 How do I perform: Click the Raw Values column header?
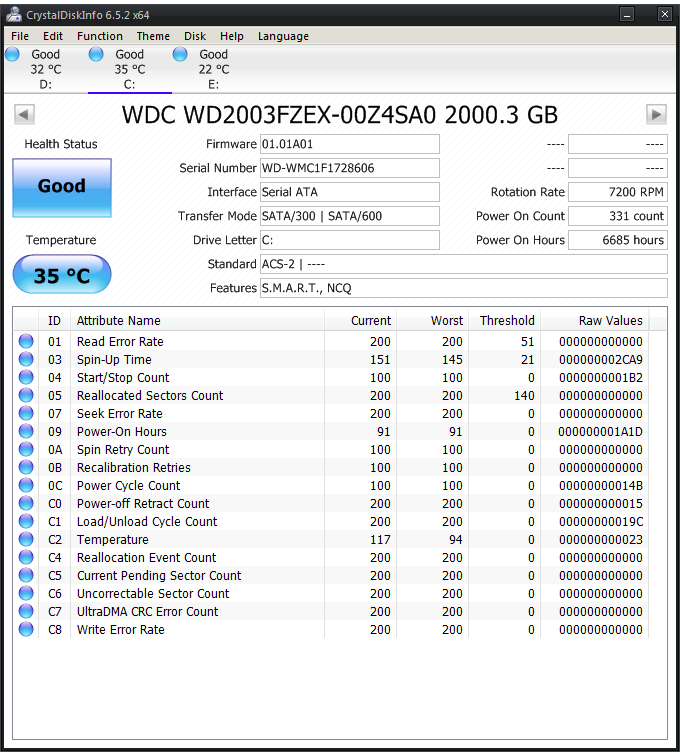[594, 320]
